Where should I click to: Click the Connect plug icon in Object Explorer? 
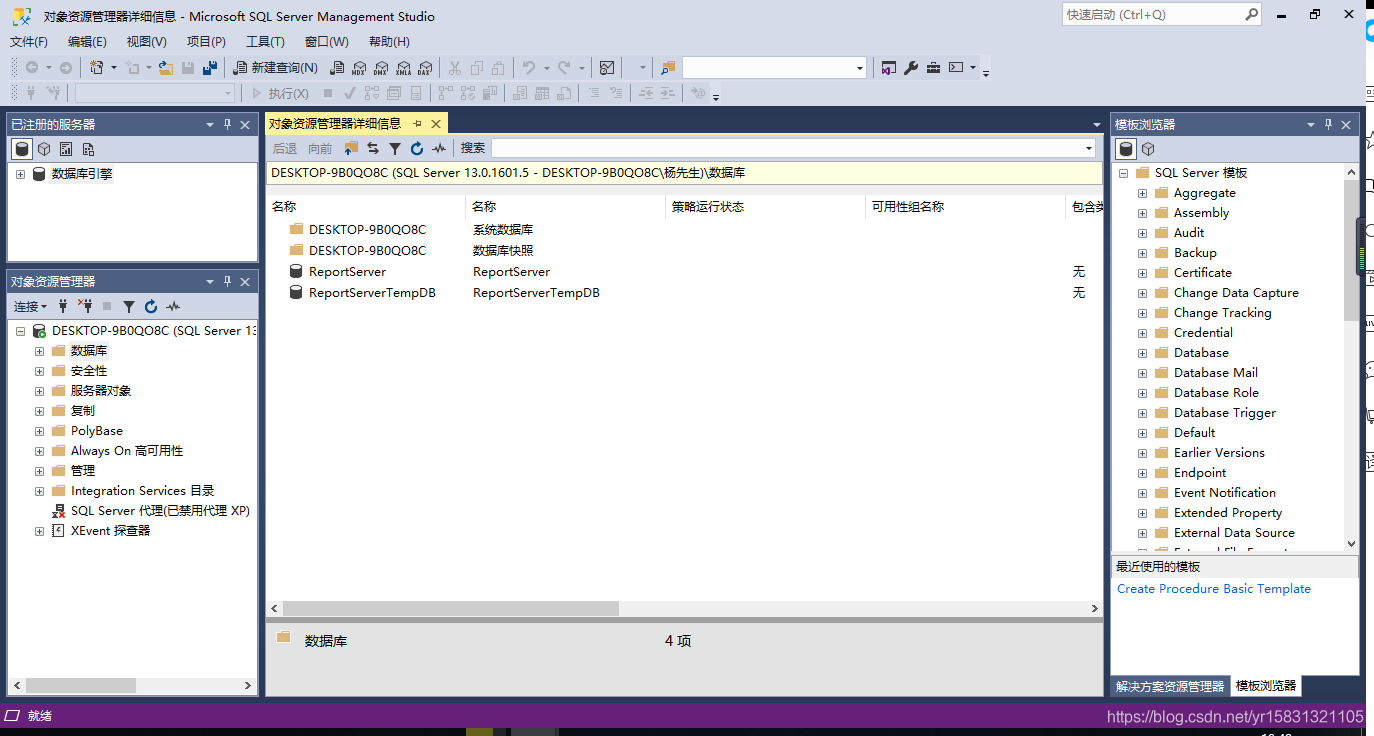pyautogui.click(x=63, y=306)
